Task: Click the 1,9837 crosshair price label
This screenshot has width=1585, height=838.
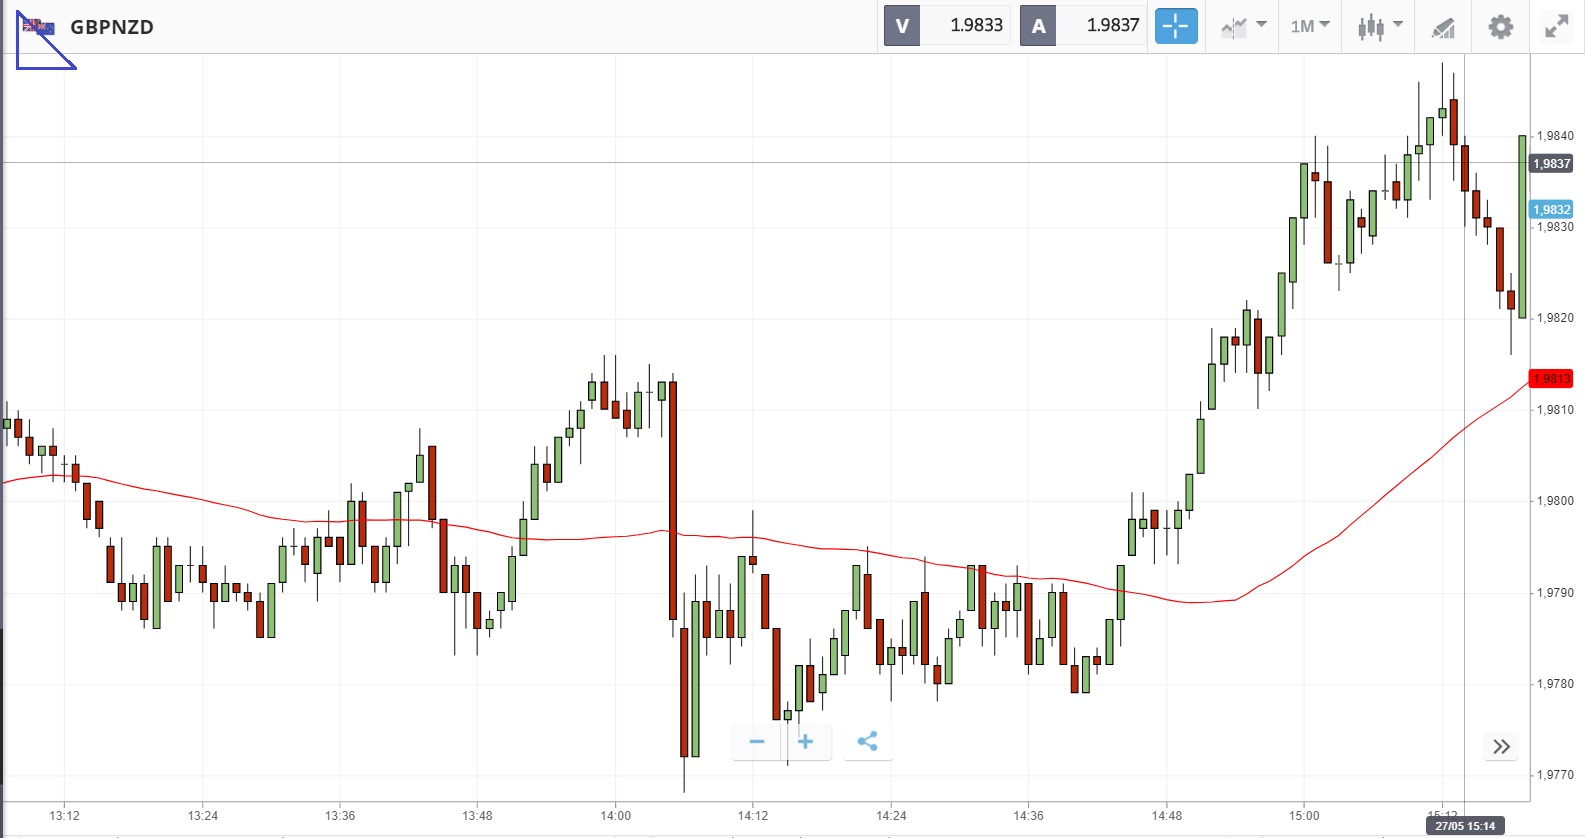Action: coord(1551,163)
